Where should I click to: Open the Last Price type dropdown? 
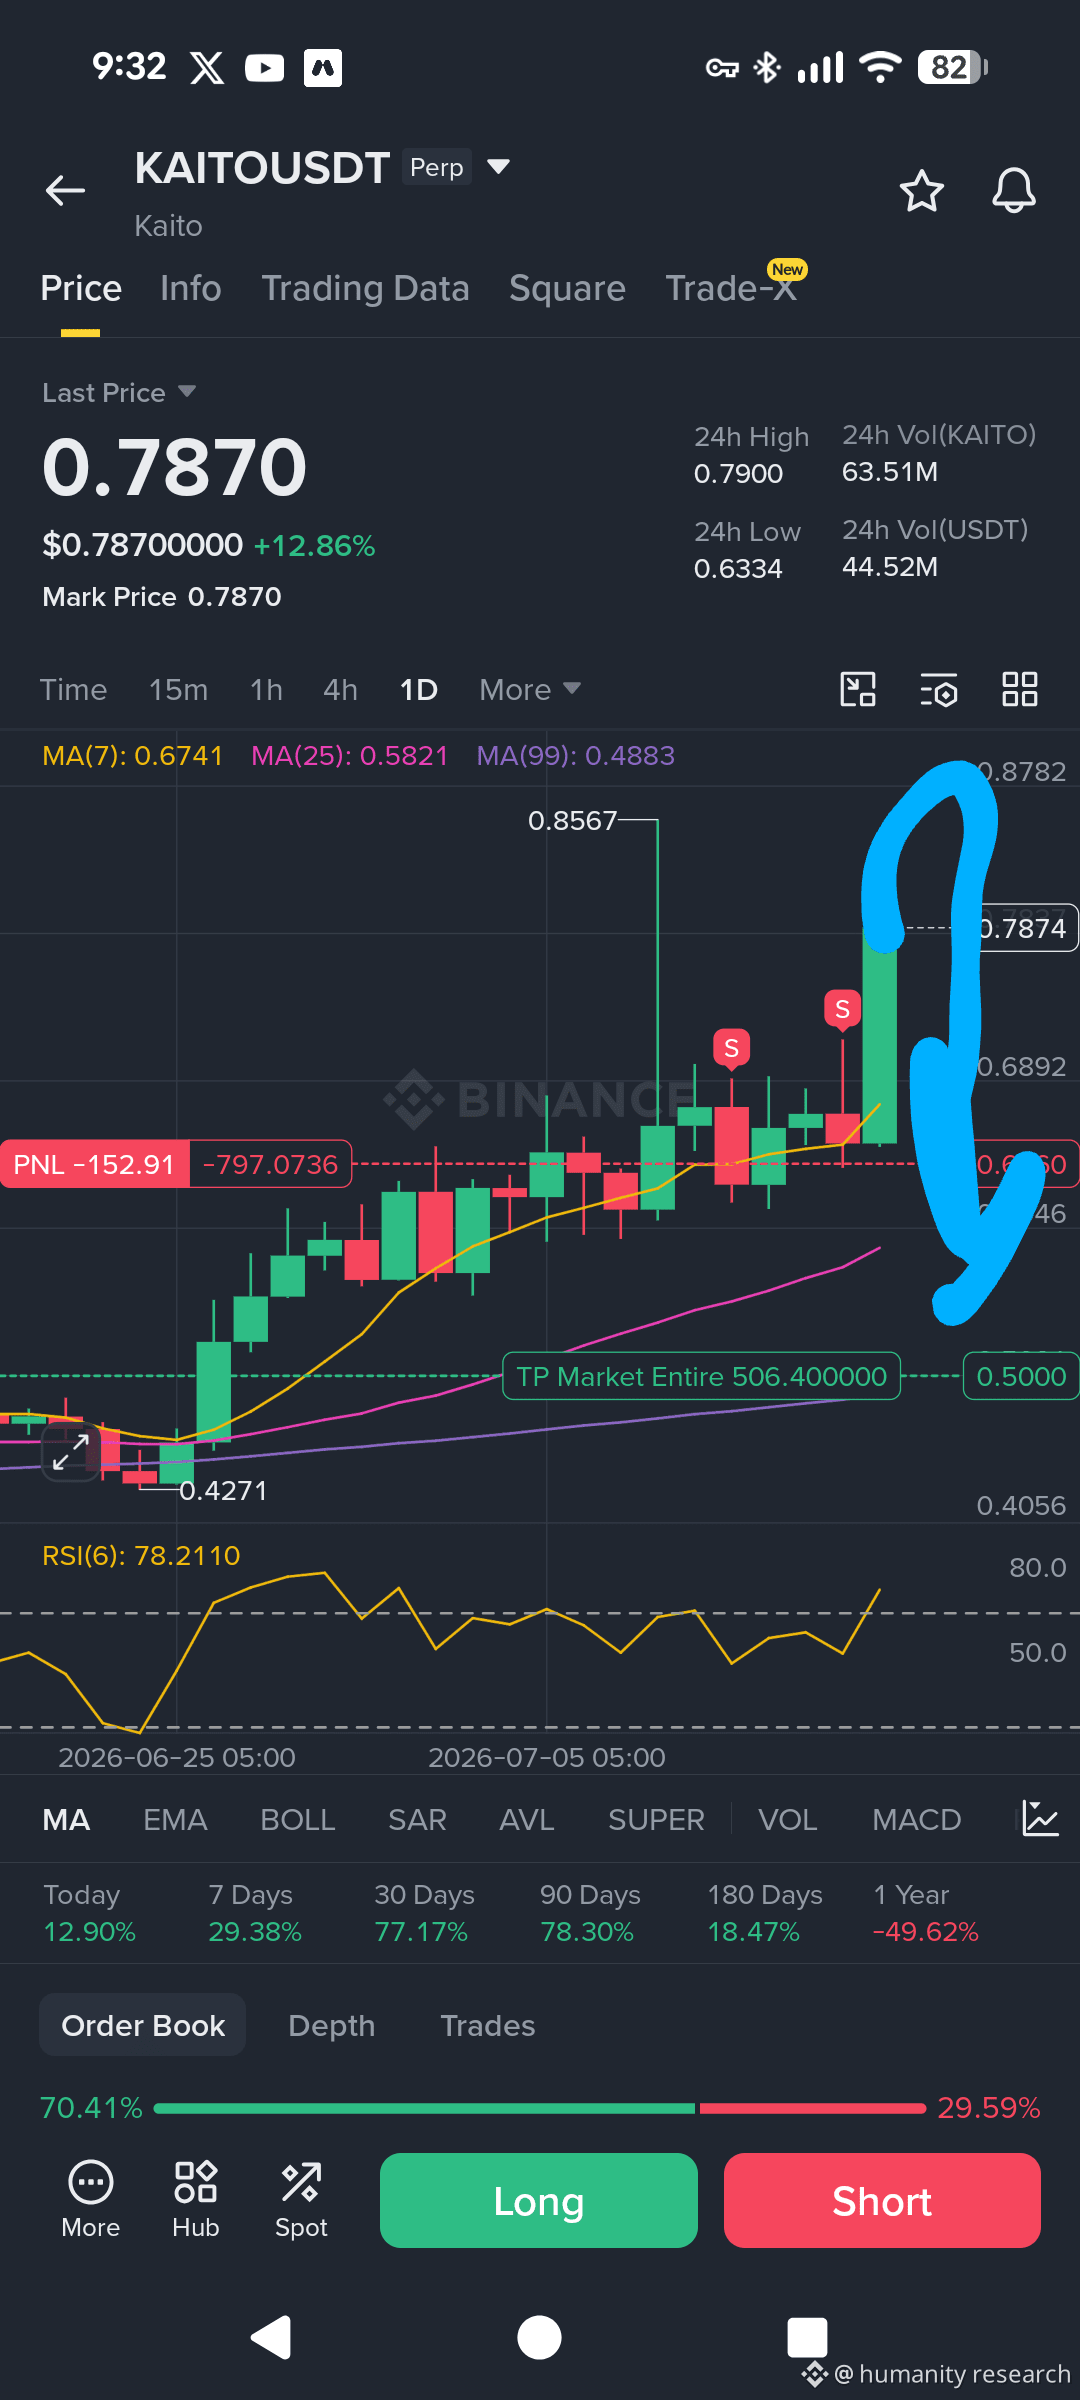point(119,392)
